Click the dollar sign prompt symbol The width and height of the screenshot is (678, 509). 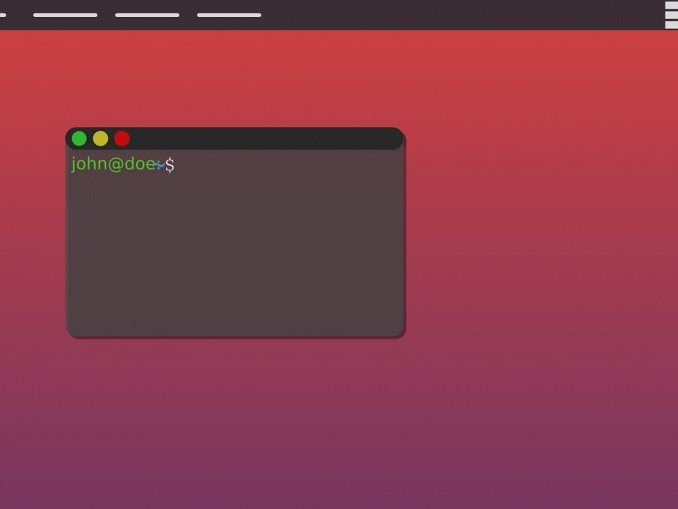pos(170,165)
